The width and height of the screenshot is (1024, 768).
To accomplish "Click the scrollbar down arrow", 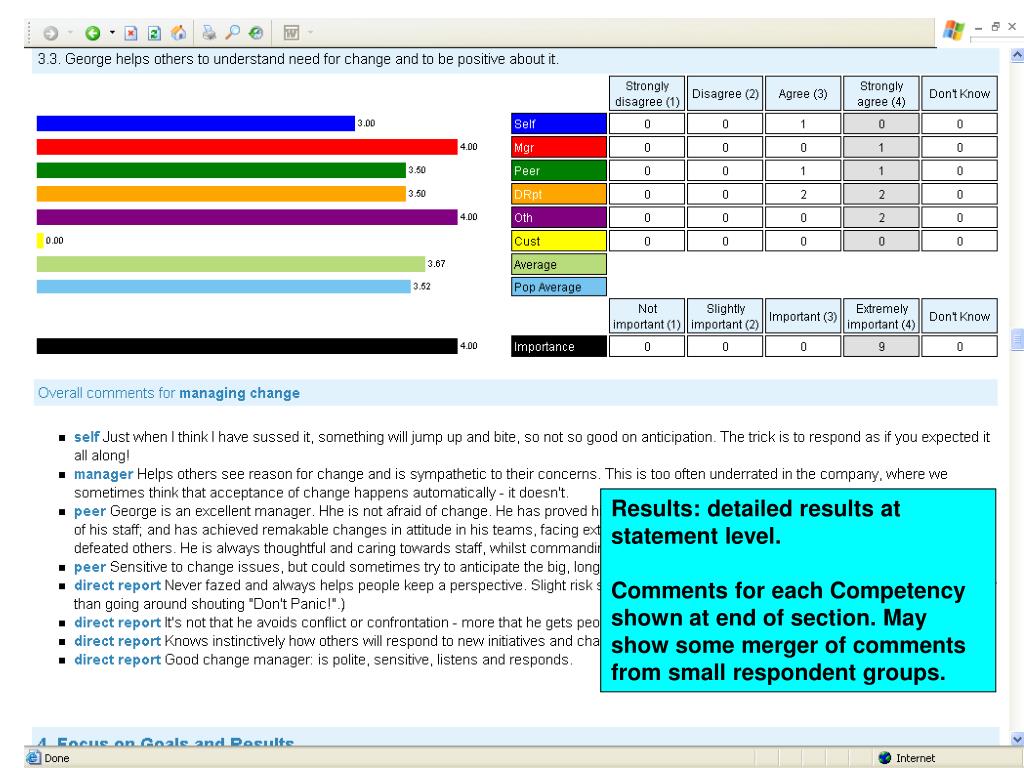I will pos(1017,739).
